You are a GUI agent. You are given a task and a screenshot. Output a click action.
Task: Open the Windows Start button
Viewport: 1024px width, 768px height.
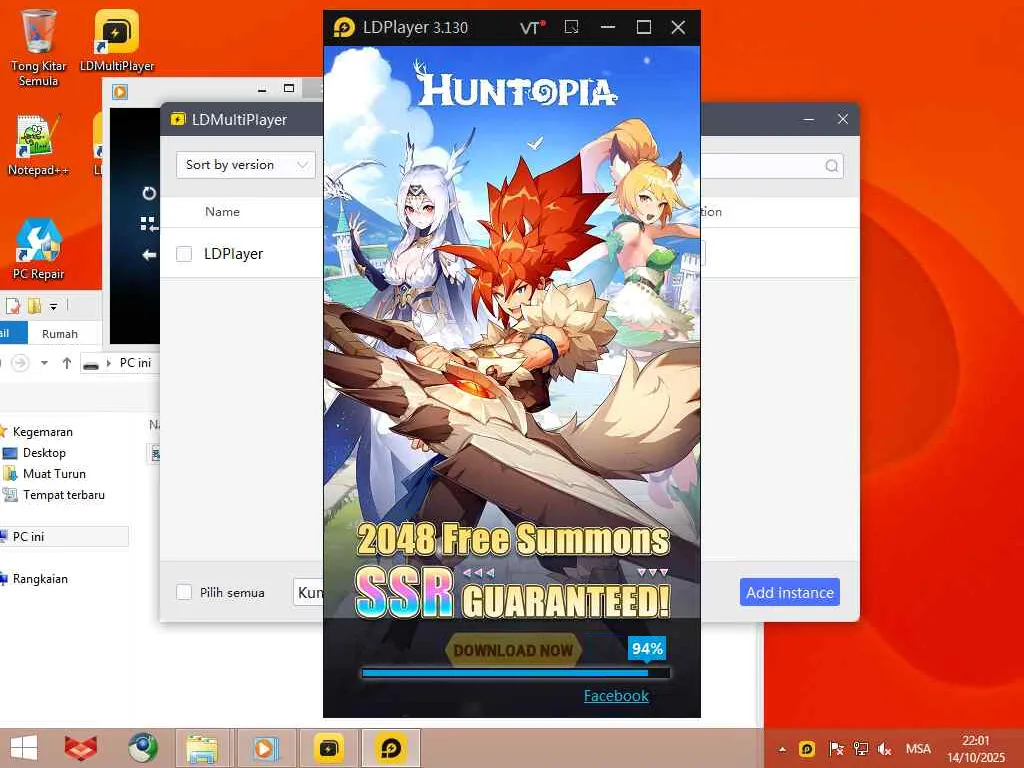pos(24,748)
